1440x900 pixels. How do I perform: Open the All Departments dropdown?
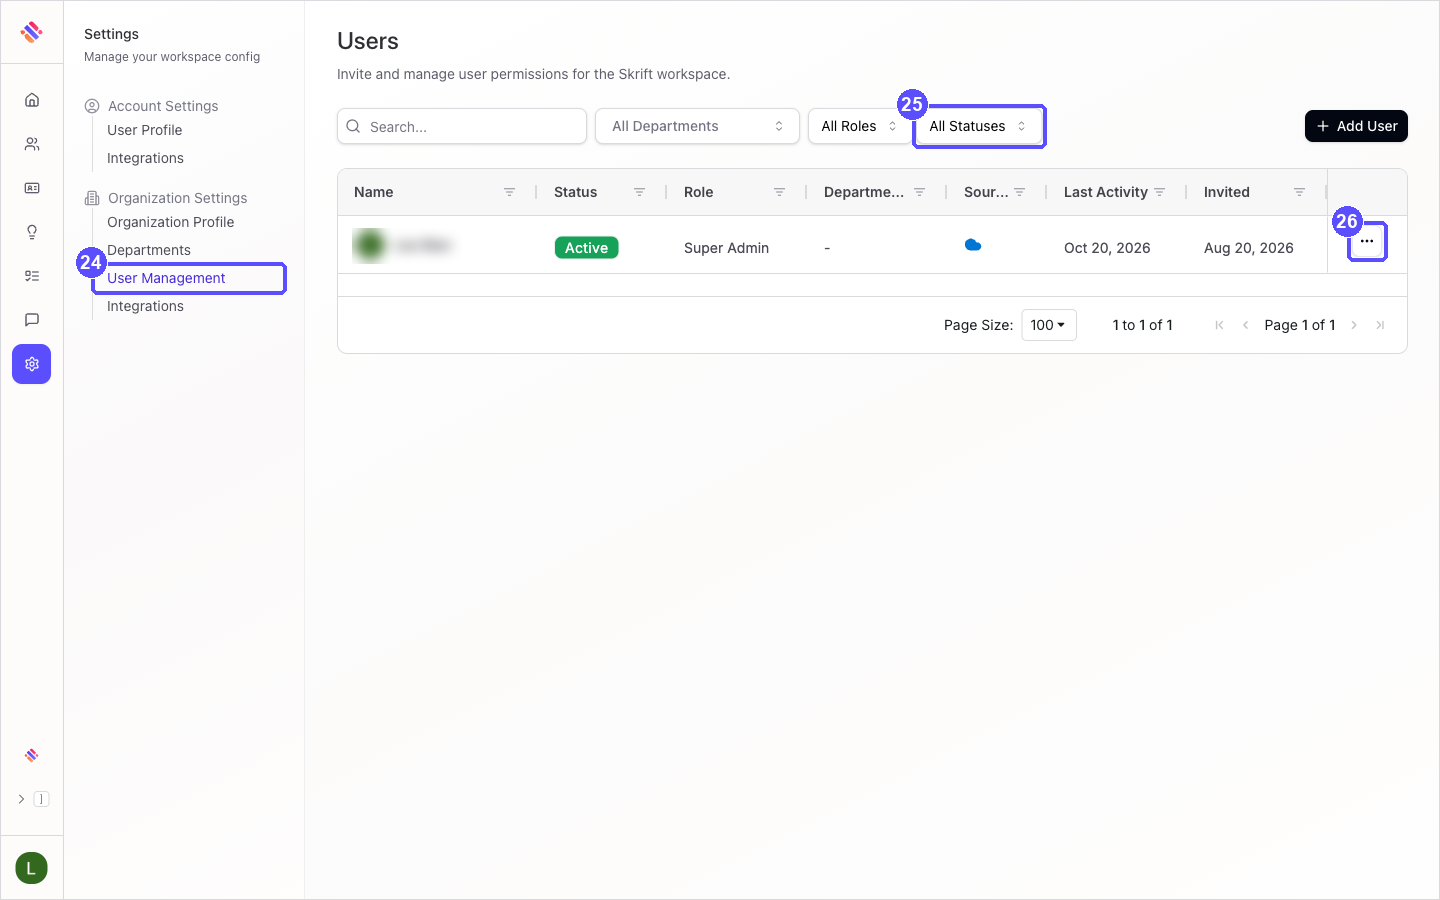[697, 126]
